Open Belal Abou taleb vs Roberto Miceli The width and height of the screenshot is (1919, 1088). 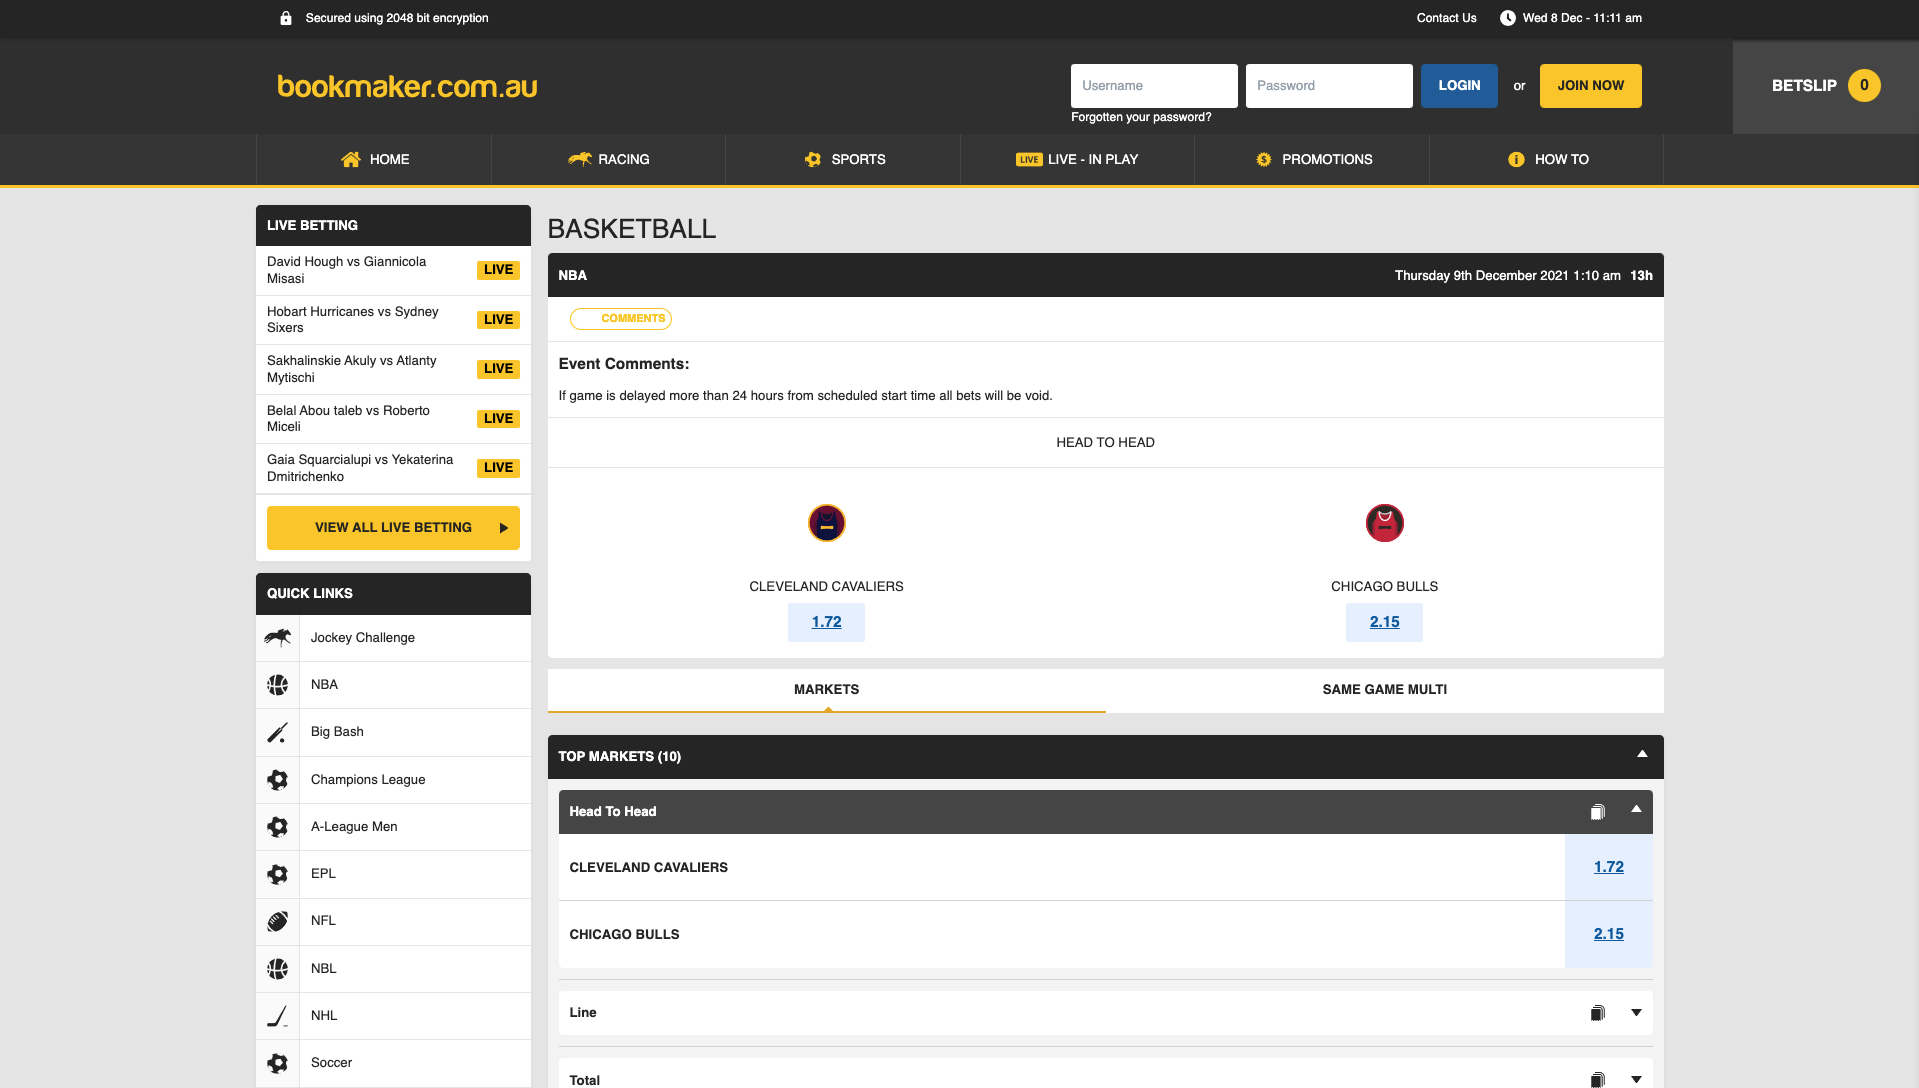click(x=393, y=419)
